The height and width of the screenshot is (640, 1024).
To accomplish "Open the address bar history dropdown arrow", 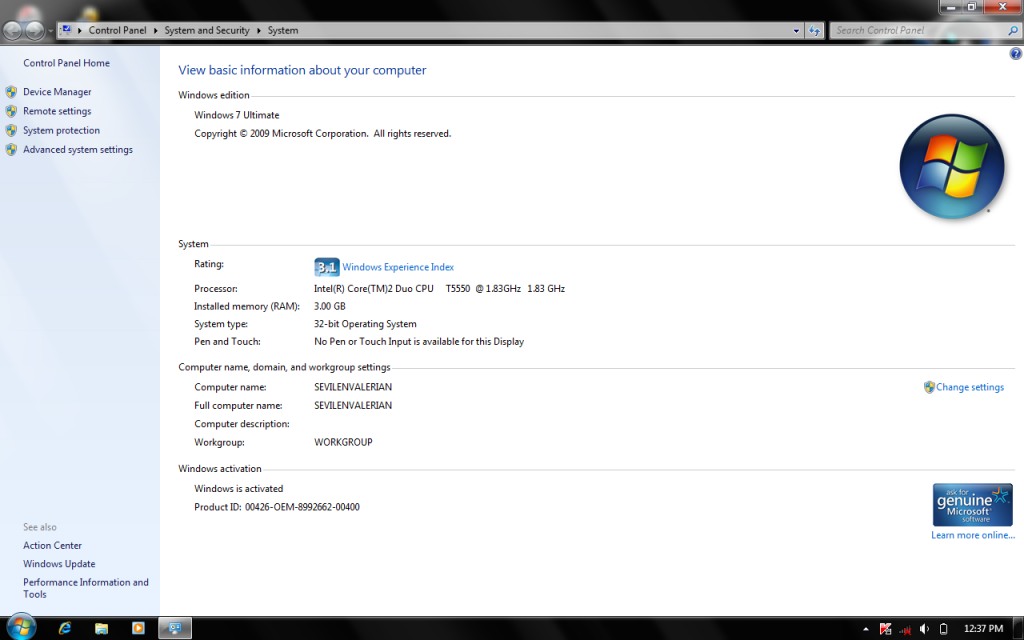I will click(796, 31).
